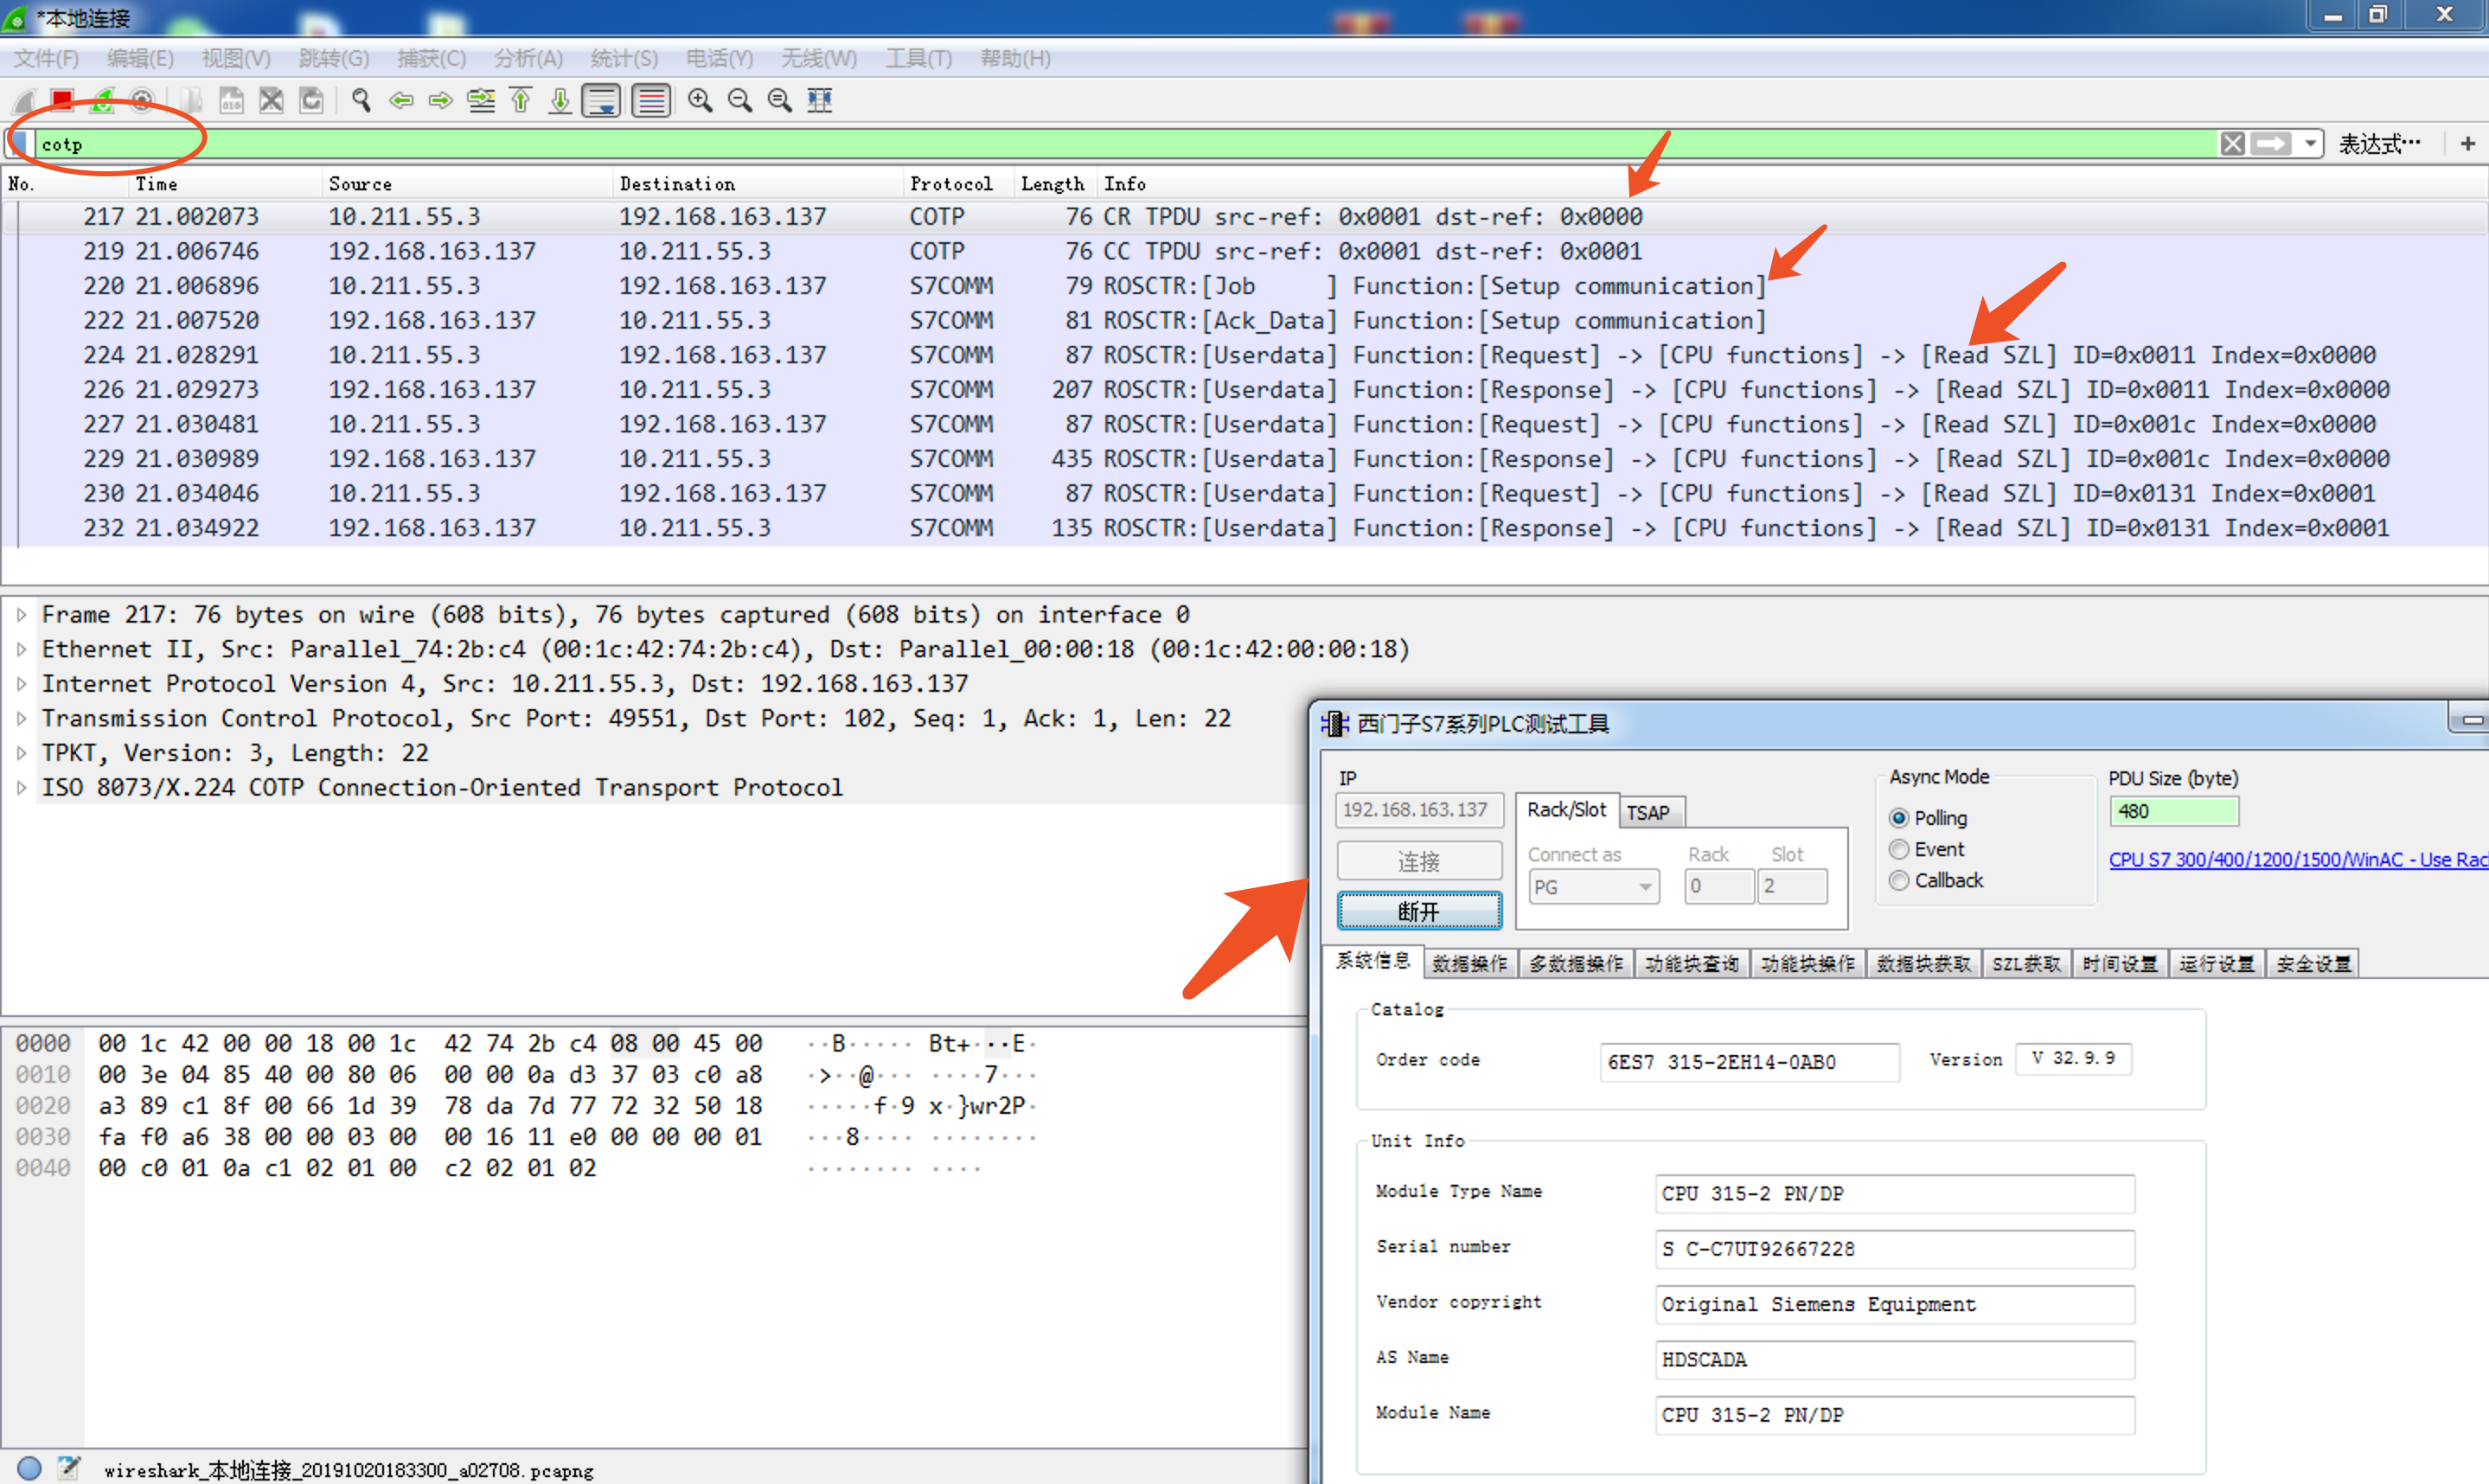Go back with the green left arrow

point(401,100)
